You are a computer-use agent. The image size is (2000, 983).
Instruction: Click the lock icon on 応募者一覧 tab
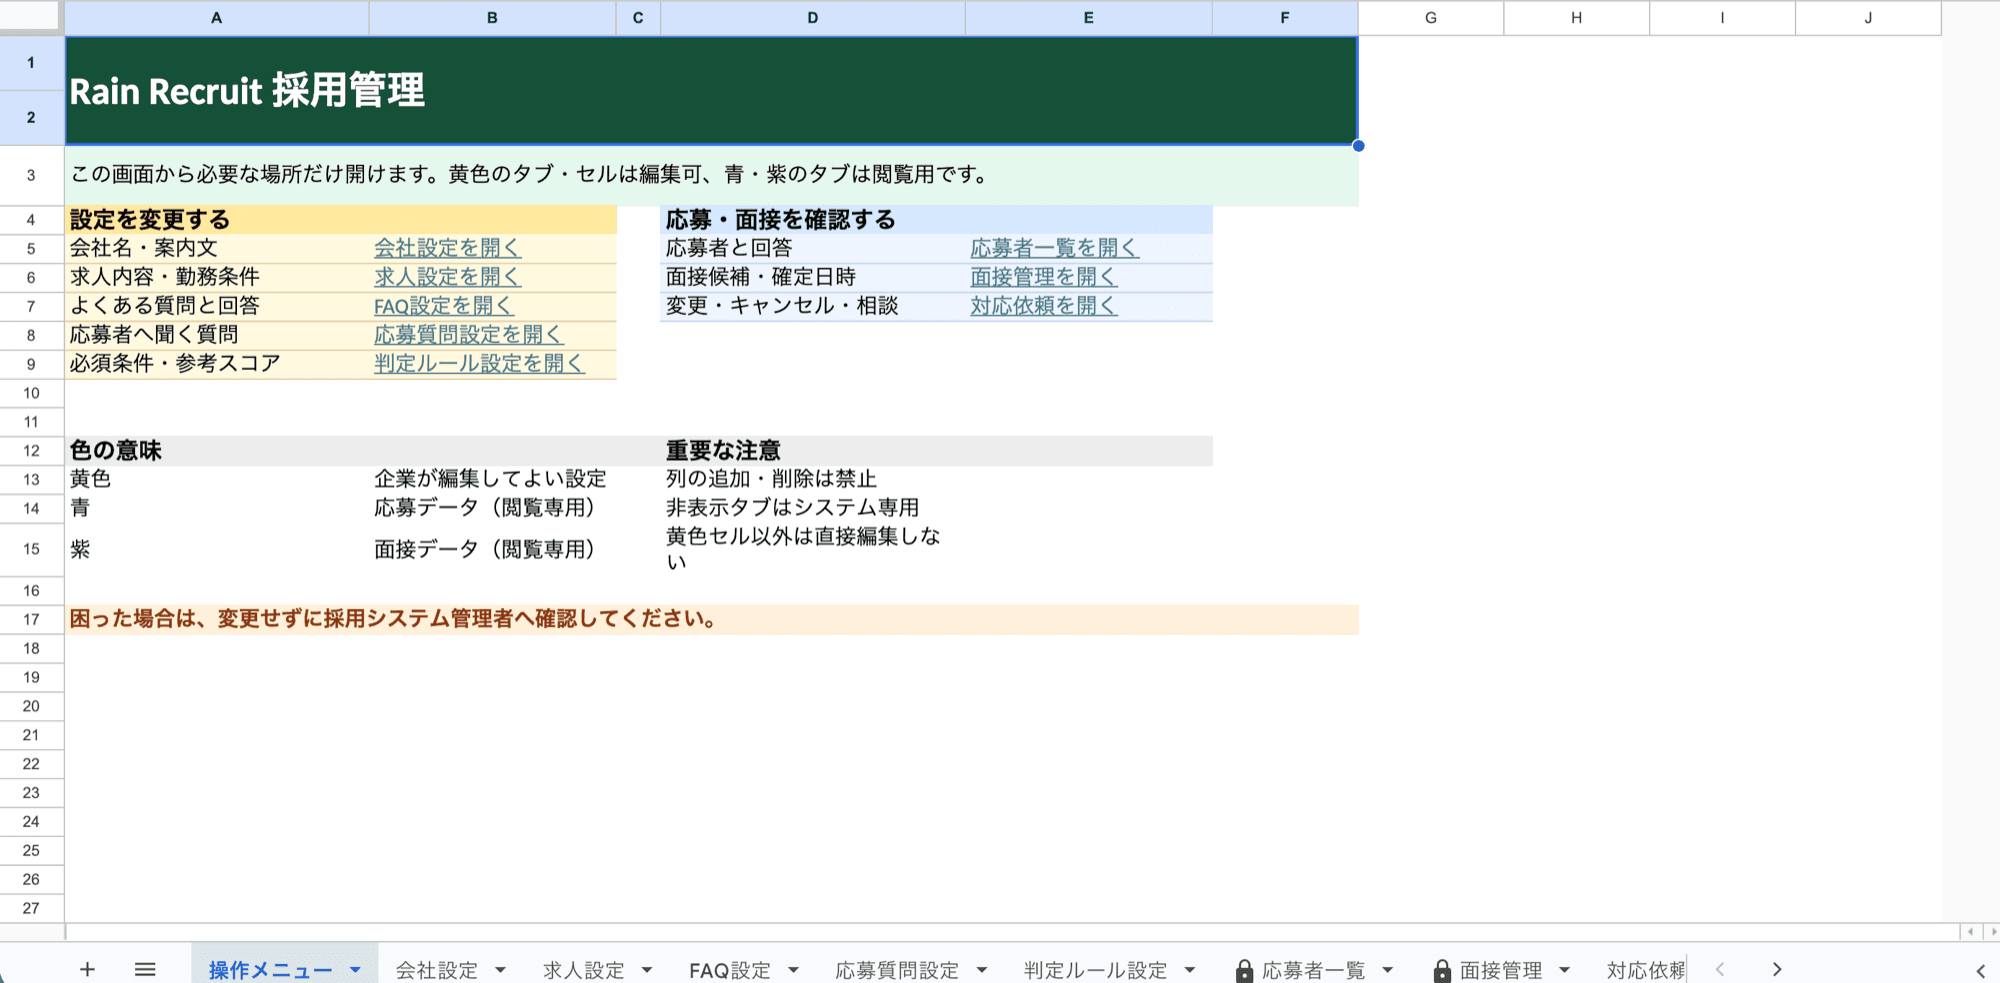(x=1244, y=970)
